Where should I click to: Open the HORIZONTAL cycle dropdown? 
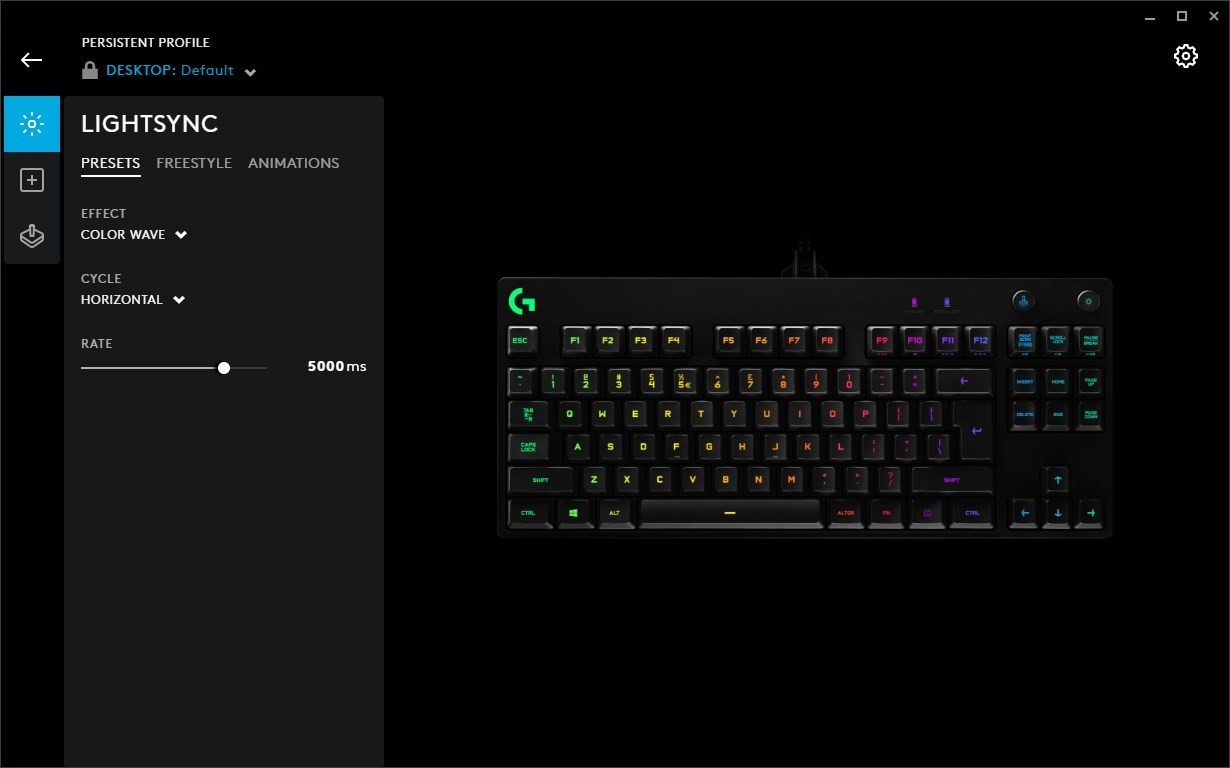coord(133,300)
